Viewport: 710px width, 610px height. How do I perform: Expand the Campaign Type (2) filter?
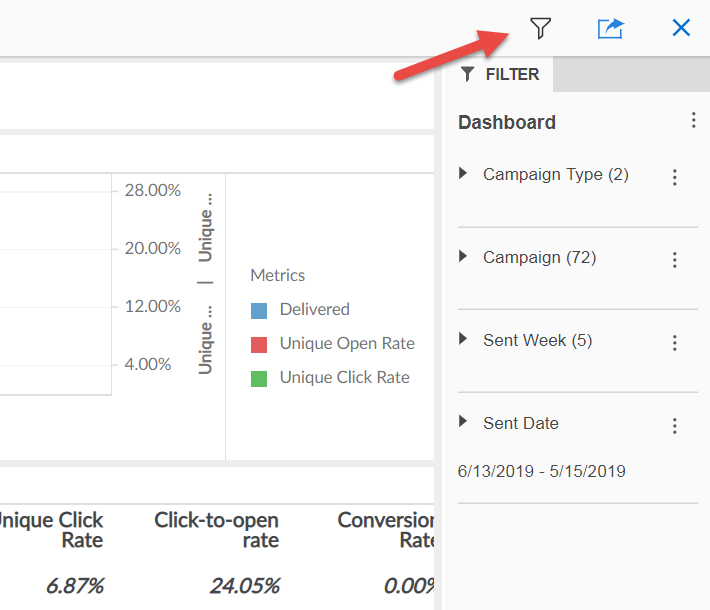(x=463, y=174)
